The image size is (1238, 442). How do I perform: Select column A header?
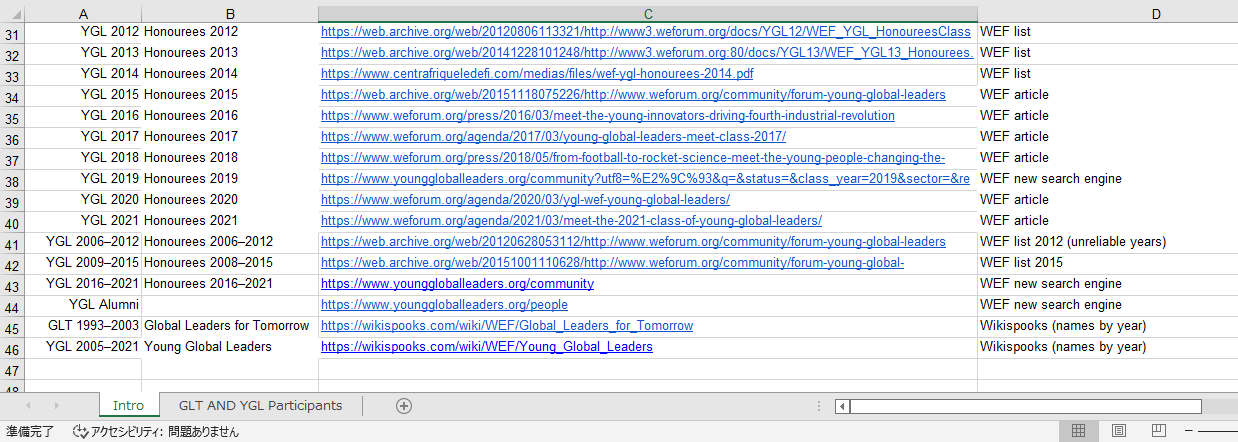[x=82, y=12]
